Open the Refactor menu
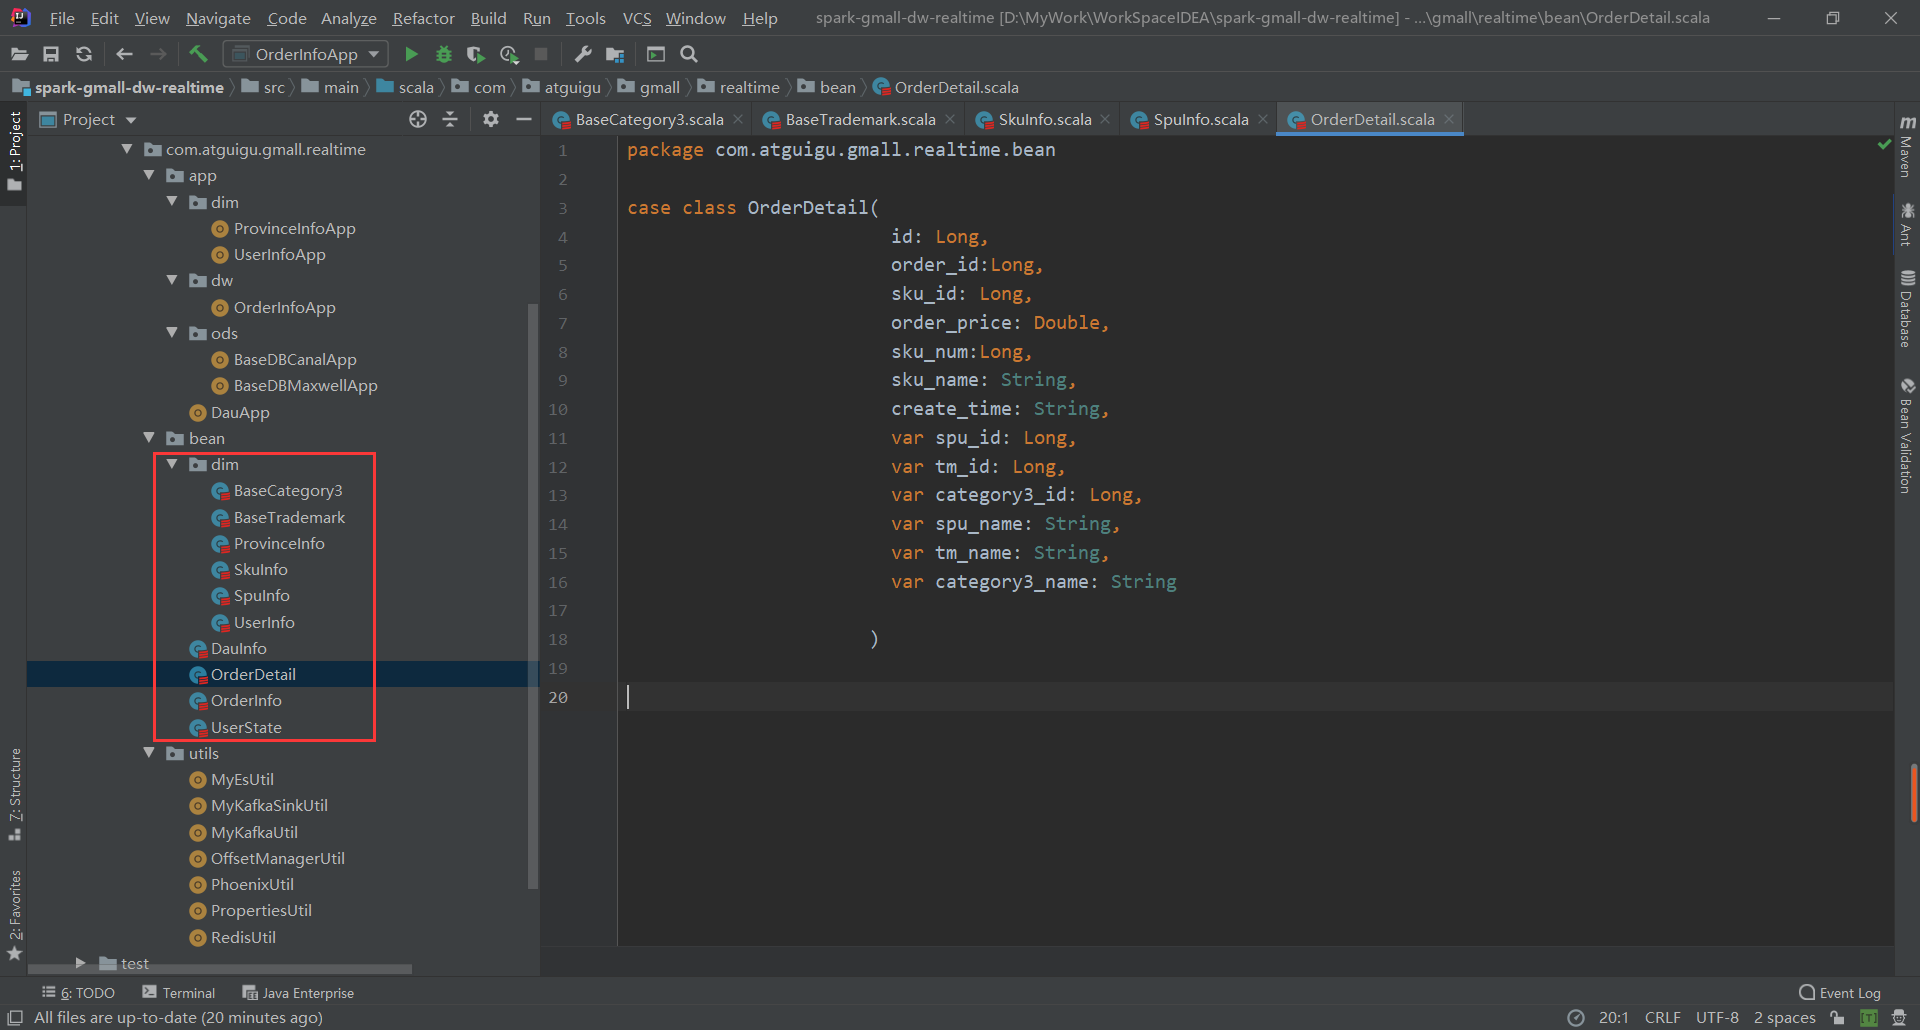Viewport: 1920px width, 1030px height. [x=423, y=18]
